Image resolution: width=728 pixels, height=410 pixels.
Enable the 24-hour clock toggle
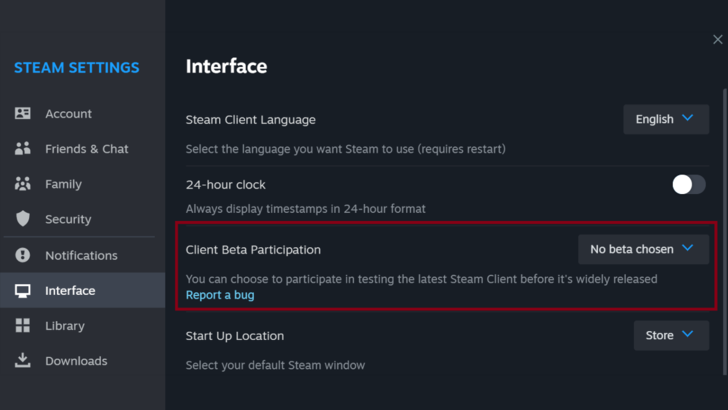pyautogui.click(x=688, y=184)
